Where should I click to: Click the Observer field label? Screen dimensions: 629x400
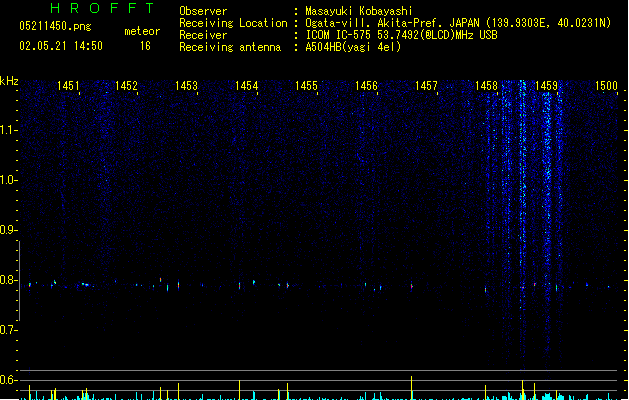click(x=203, y=11)
